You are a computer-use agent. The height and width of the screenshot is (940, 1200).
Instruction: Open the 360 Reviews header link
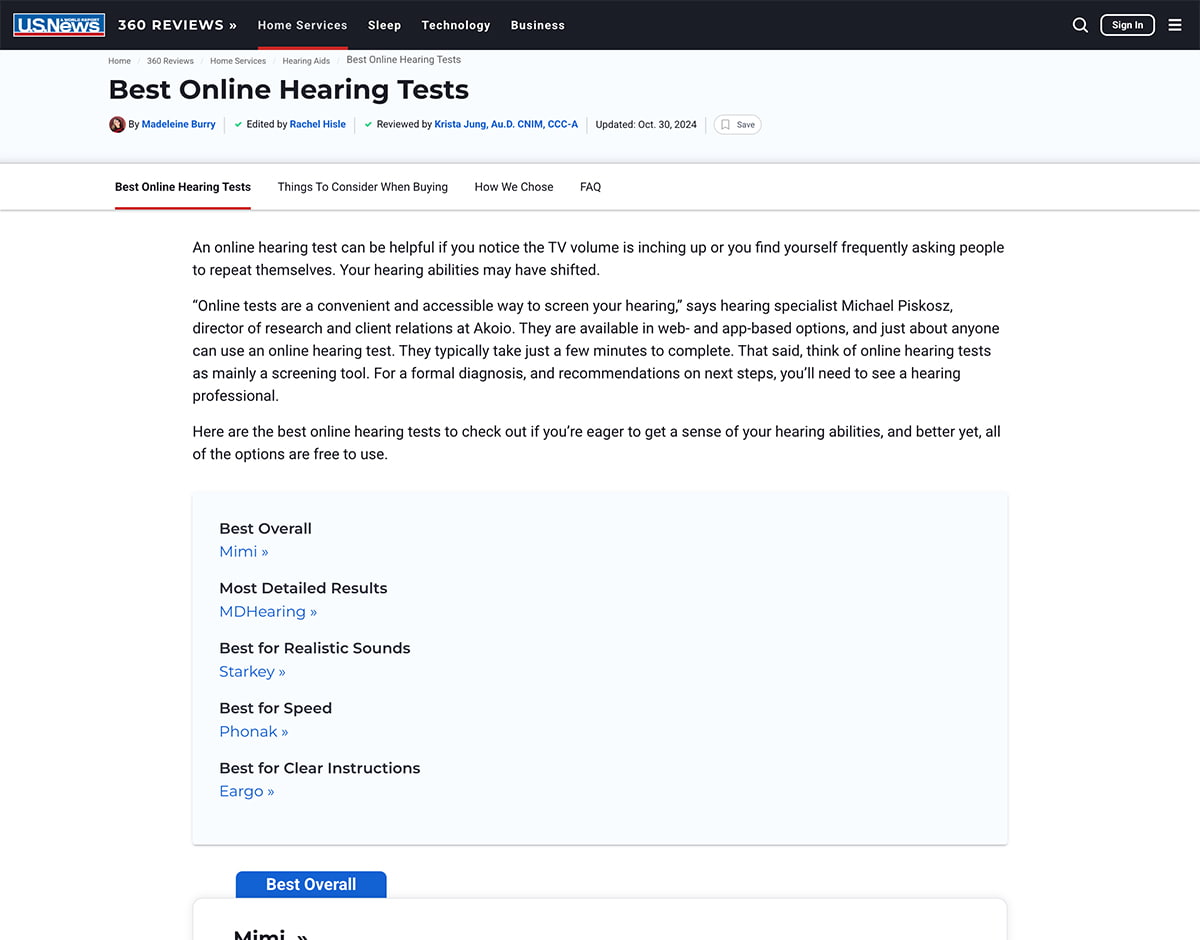(177, 25)
